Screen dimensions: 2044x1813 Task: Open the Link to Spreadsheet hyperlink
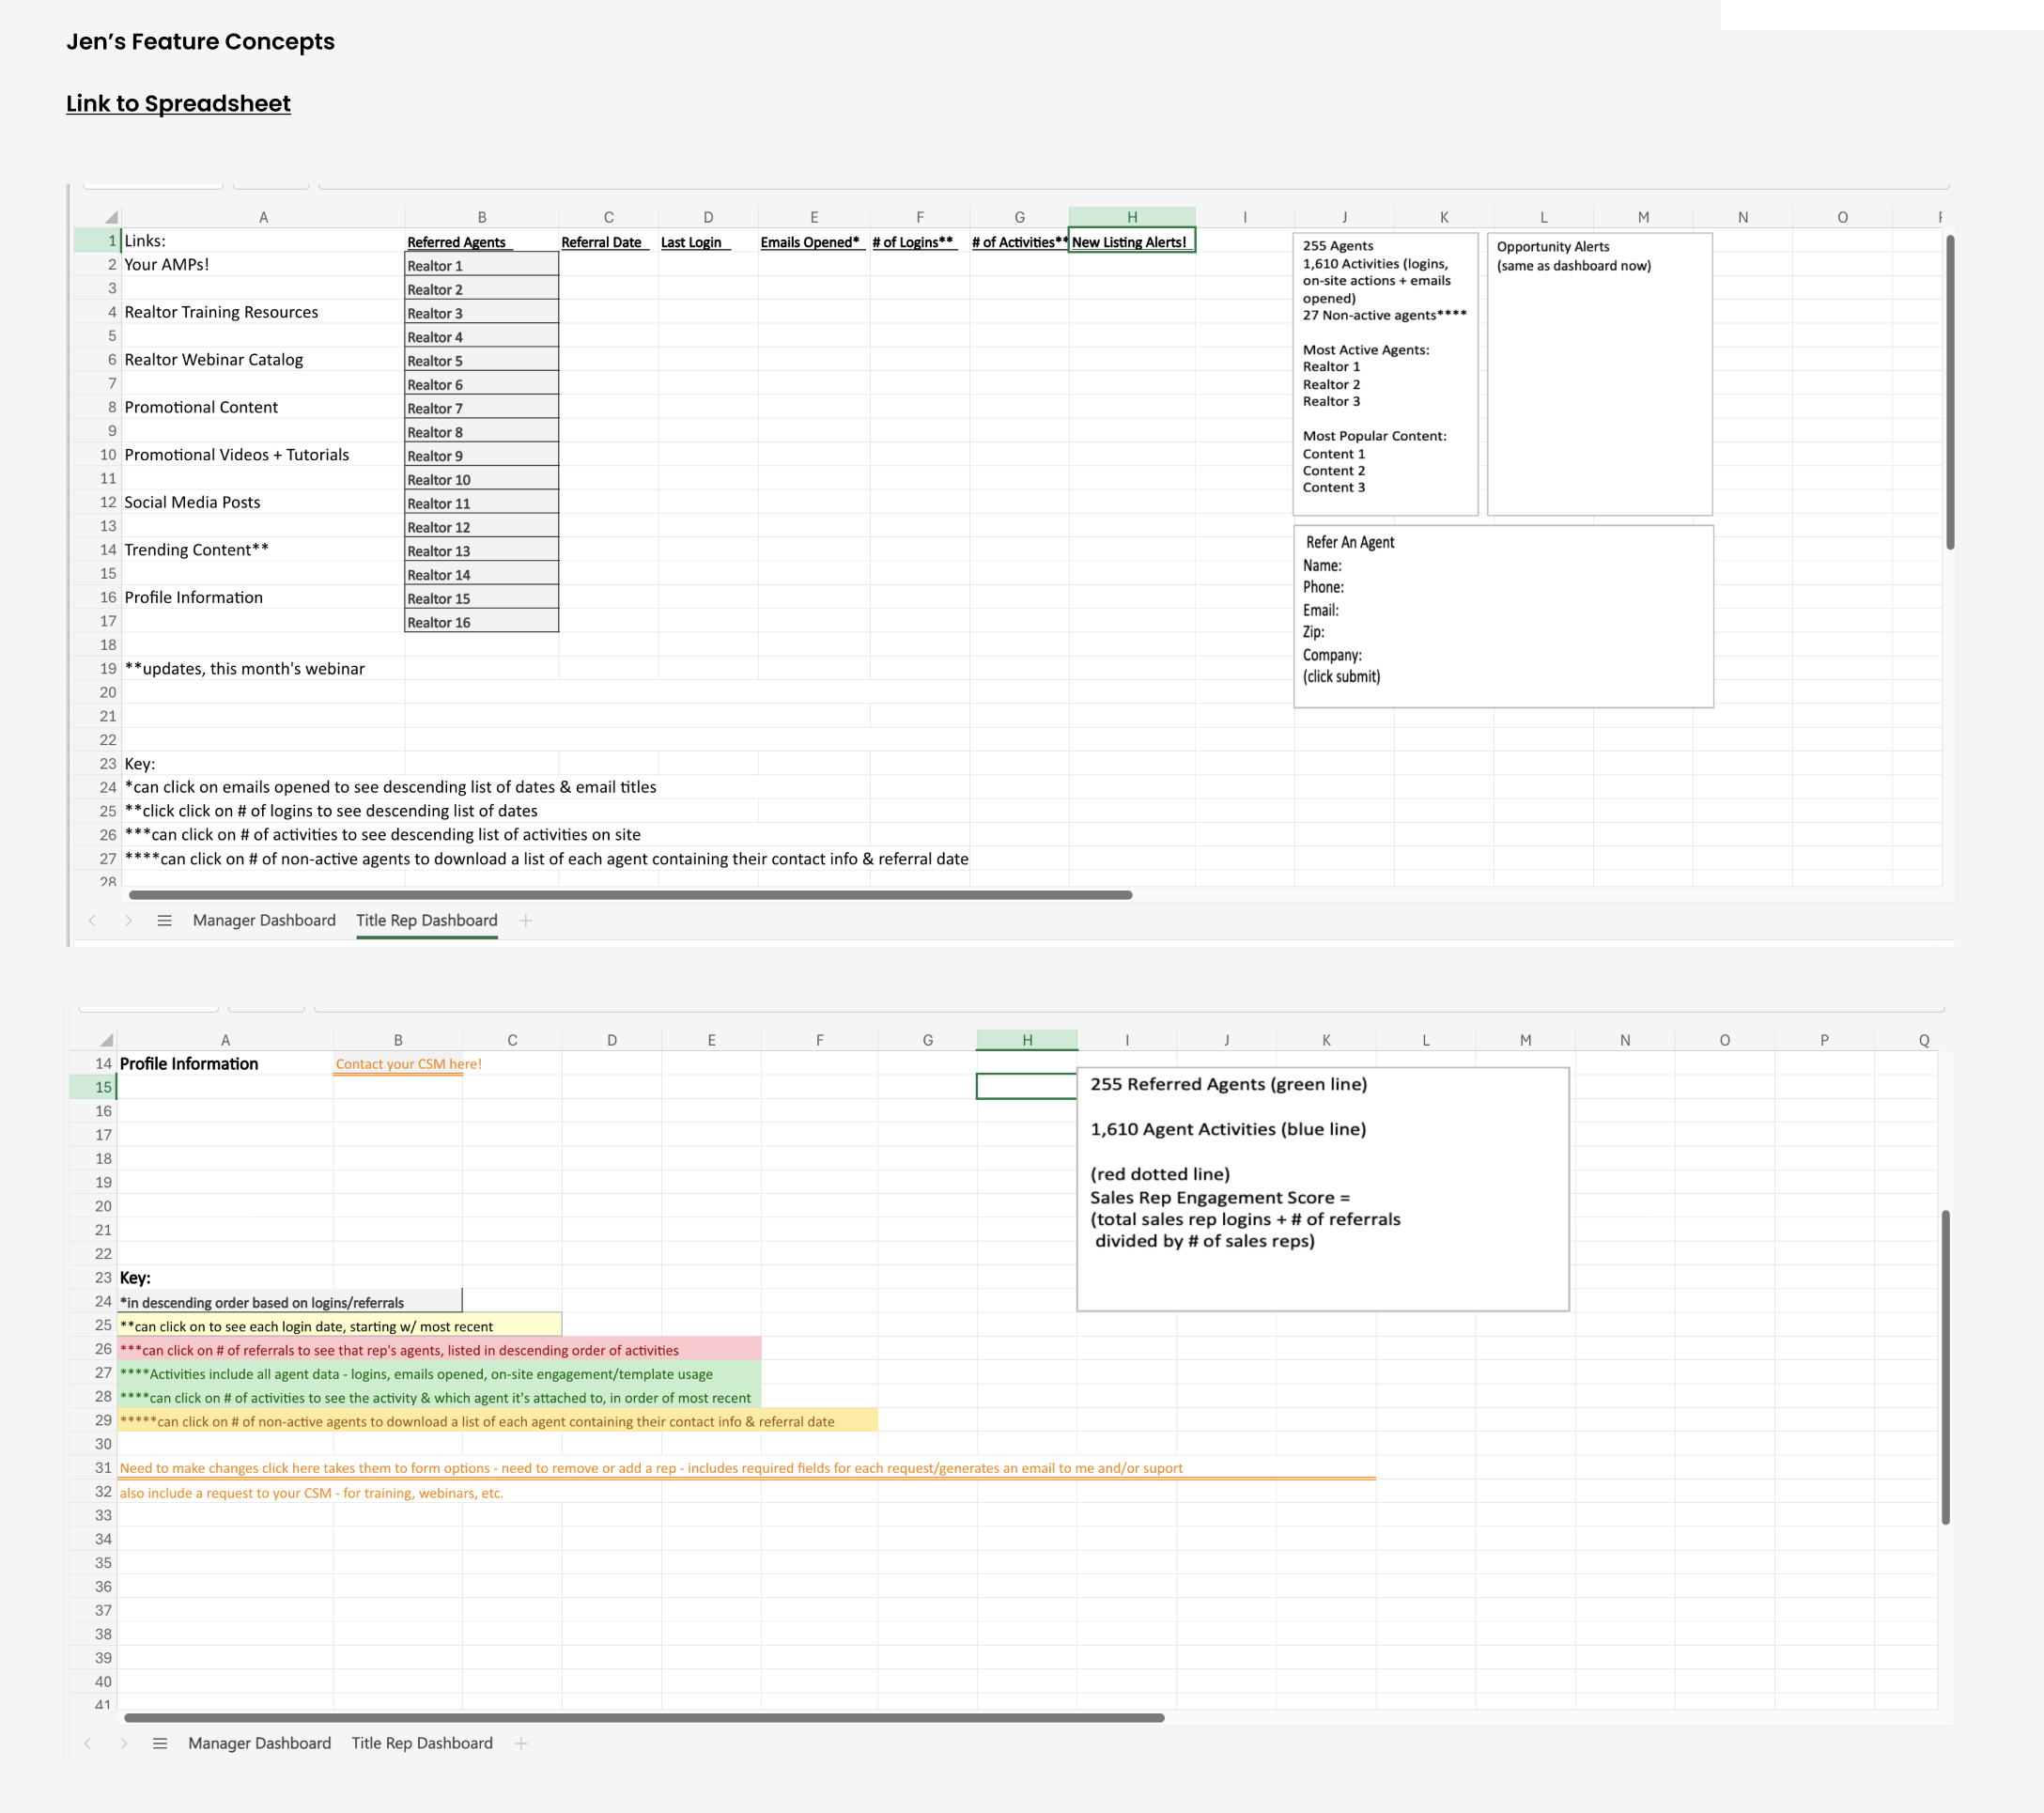coord(178,104)
